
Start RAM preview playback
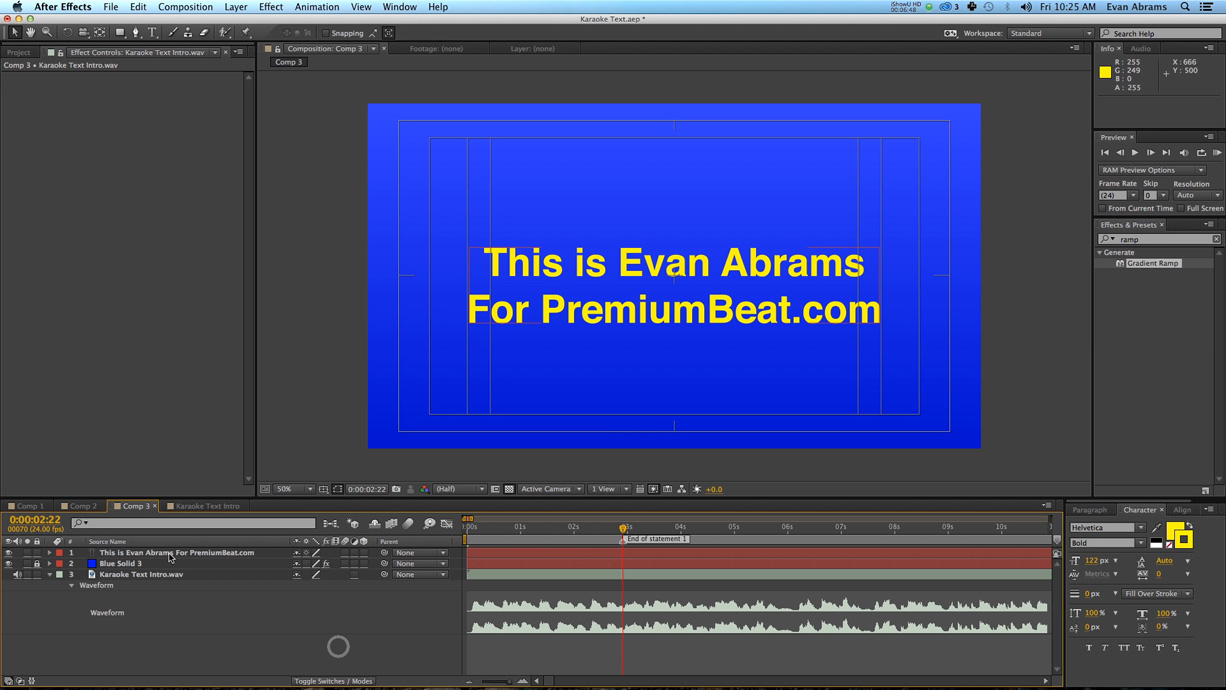tap(1217, 153)
